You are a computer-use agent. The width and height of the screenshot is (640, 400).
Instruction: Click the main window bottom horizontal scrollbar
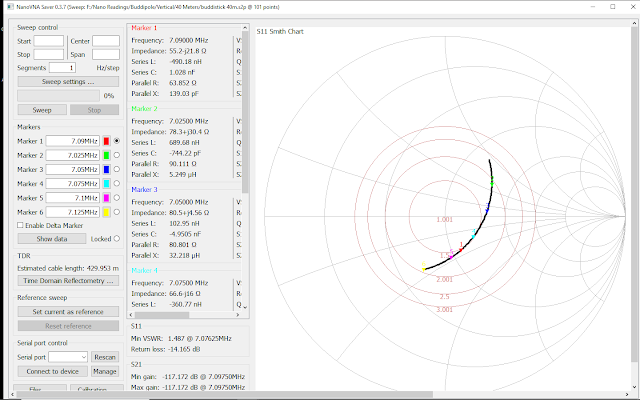pyautogui.click(x=224, y=395)
